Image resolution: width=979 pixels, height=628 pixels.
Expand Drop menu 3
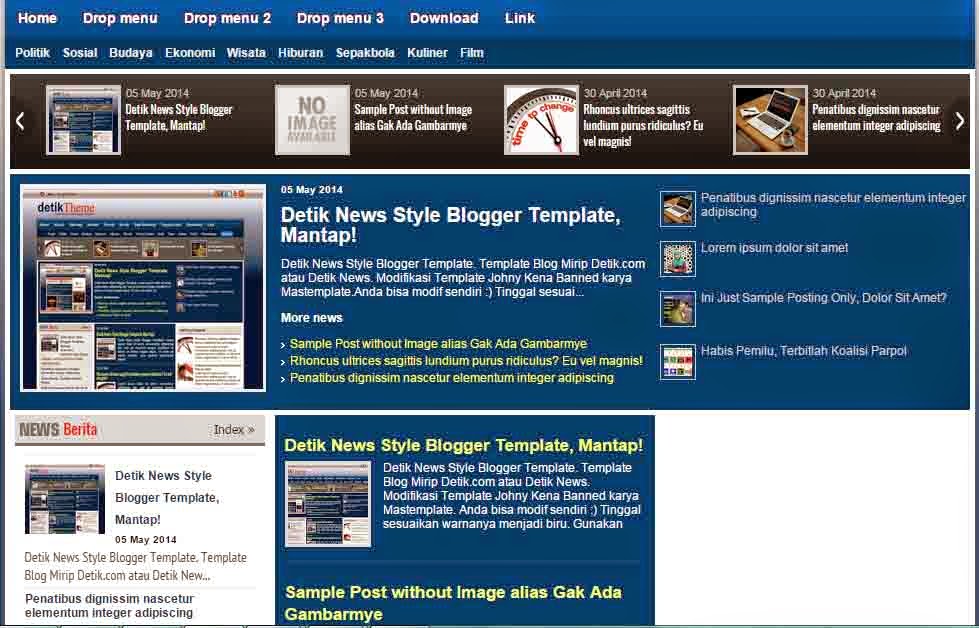(x=340, y=18)
